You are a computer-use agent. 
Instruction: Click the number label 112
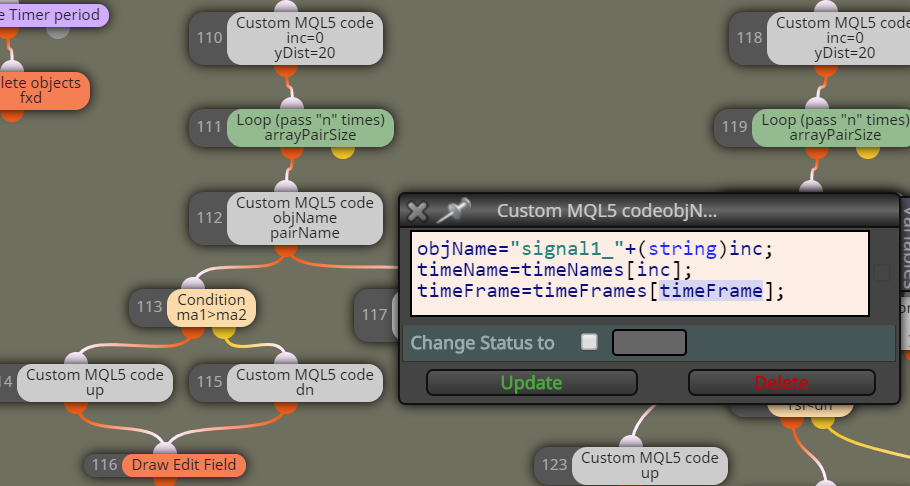click(210, 218)
